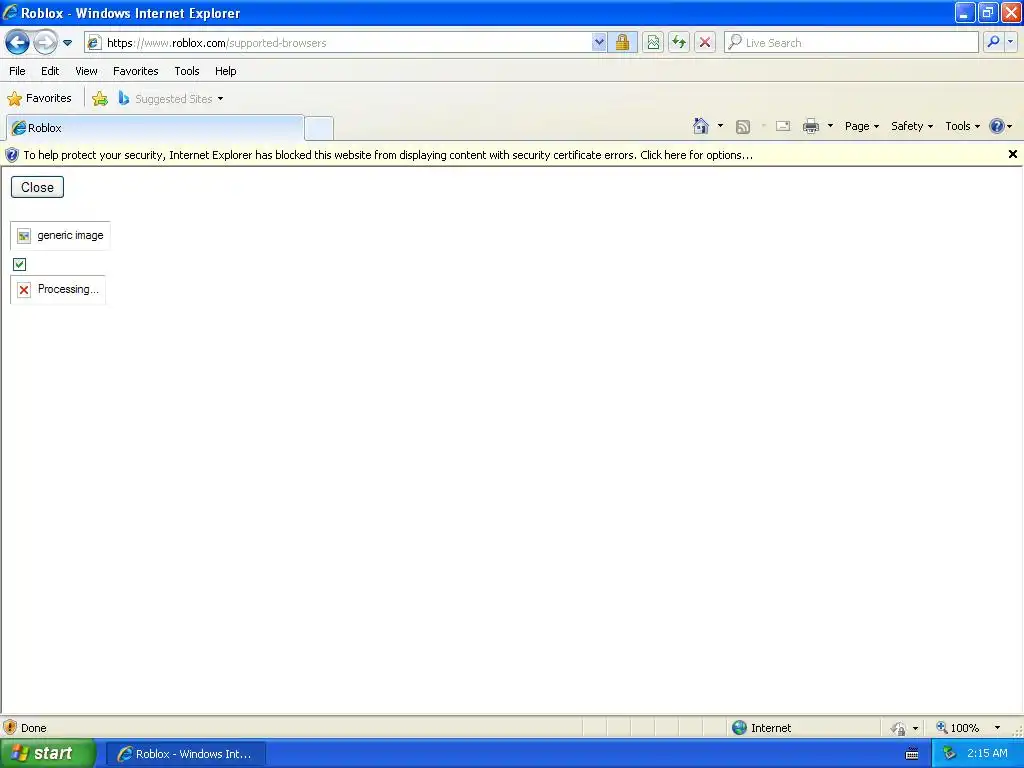
Task: Click status bar security warning shield
Action: coord(10,728)
